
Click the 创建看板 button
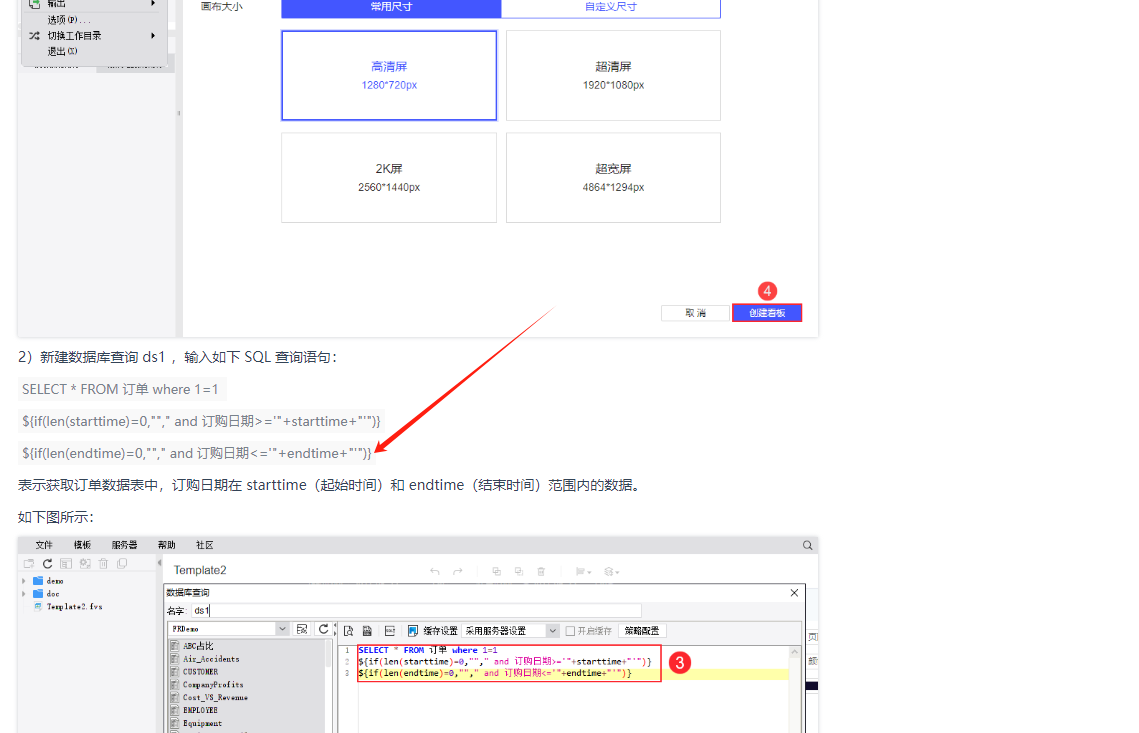(767, 313)
